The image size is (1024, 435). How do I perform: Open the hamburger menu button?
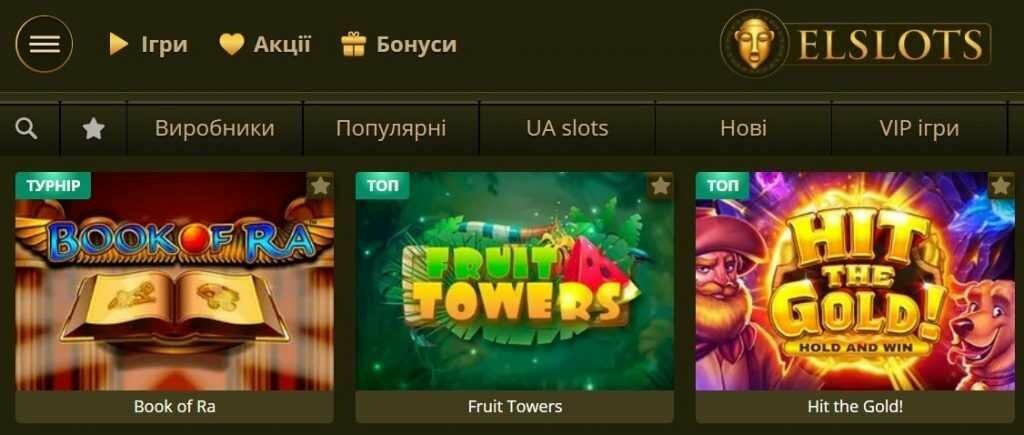[44, 44]
